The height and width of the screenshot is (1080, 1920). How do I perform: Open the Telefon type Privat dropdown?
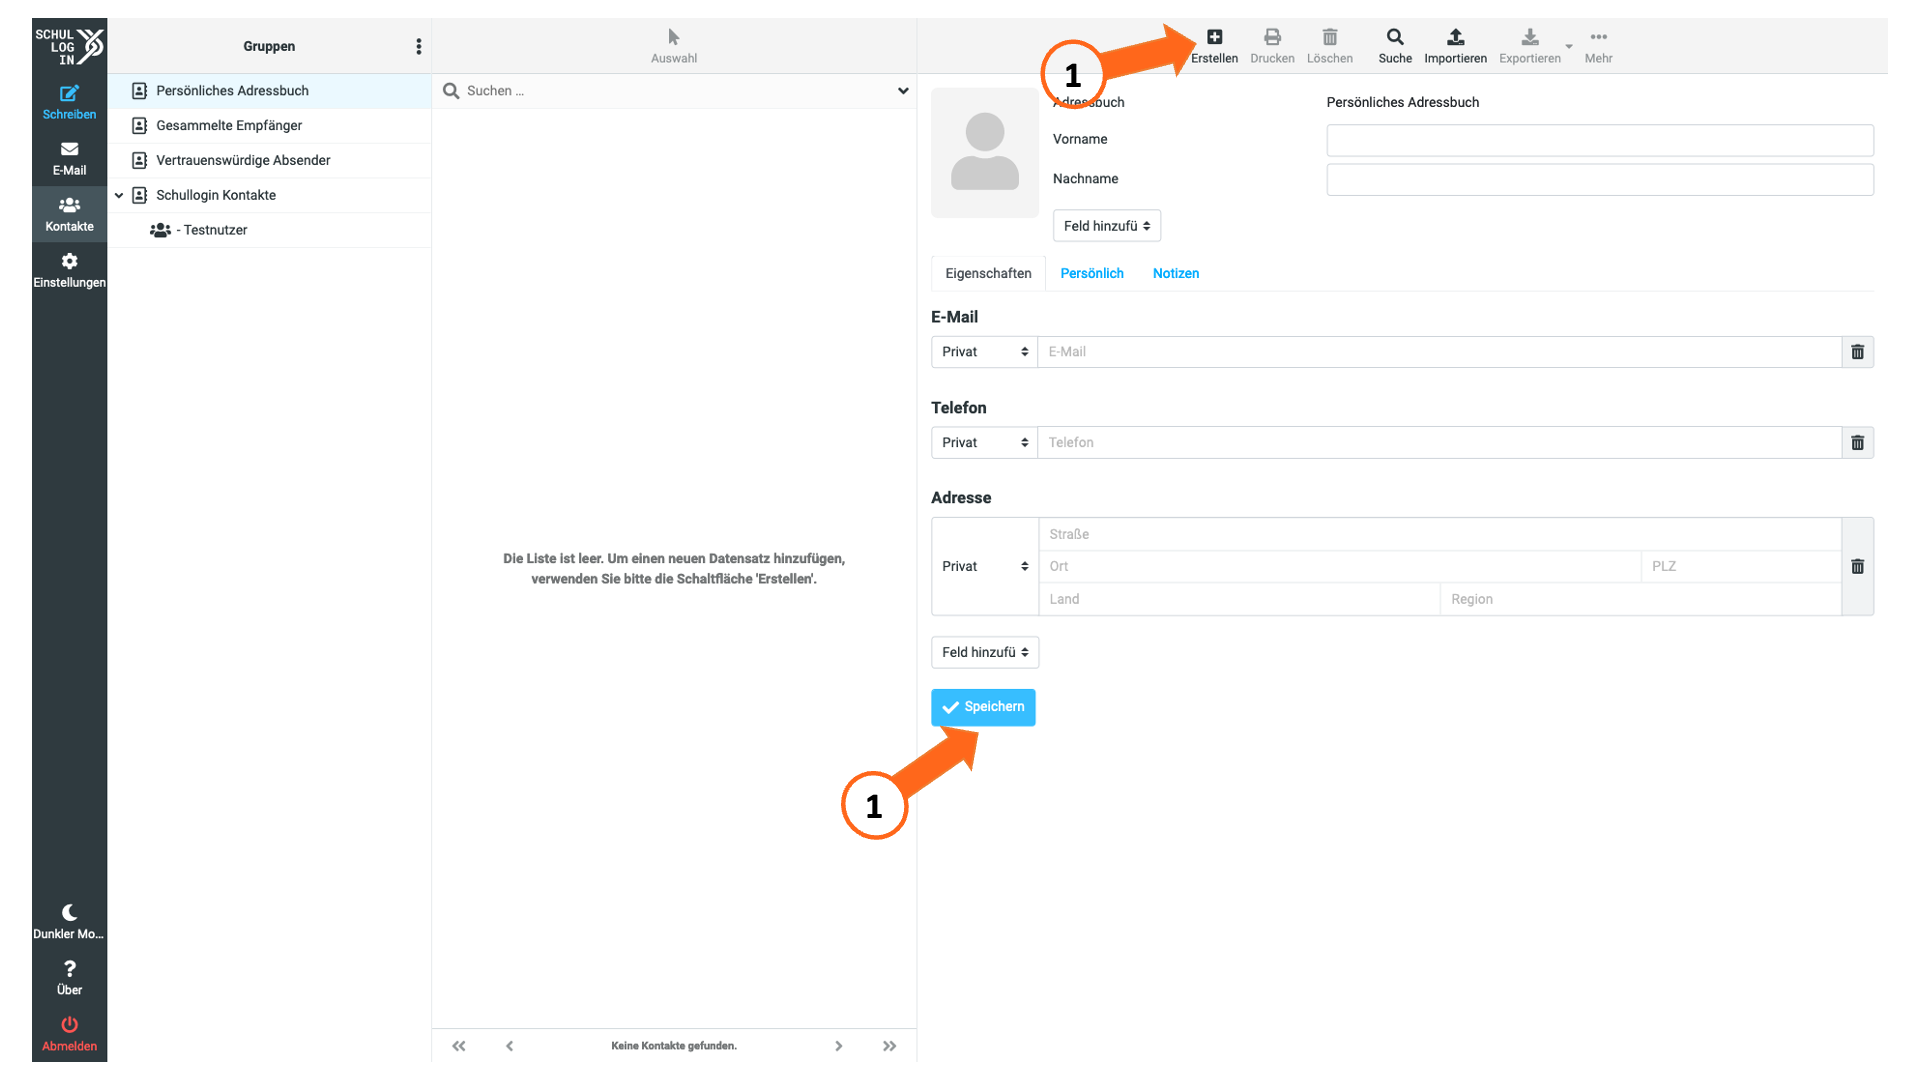[x=984, y=443]
